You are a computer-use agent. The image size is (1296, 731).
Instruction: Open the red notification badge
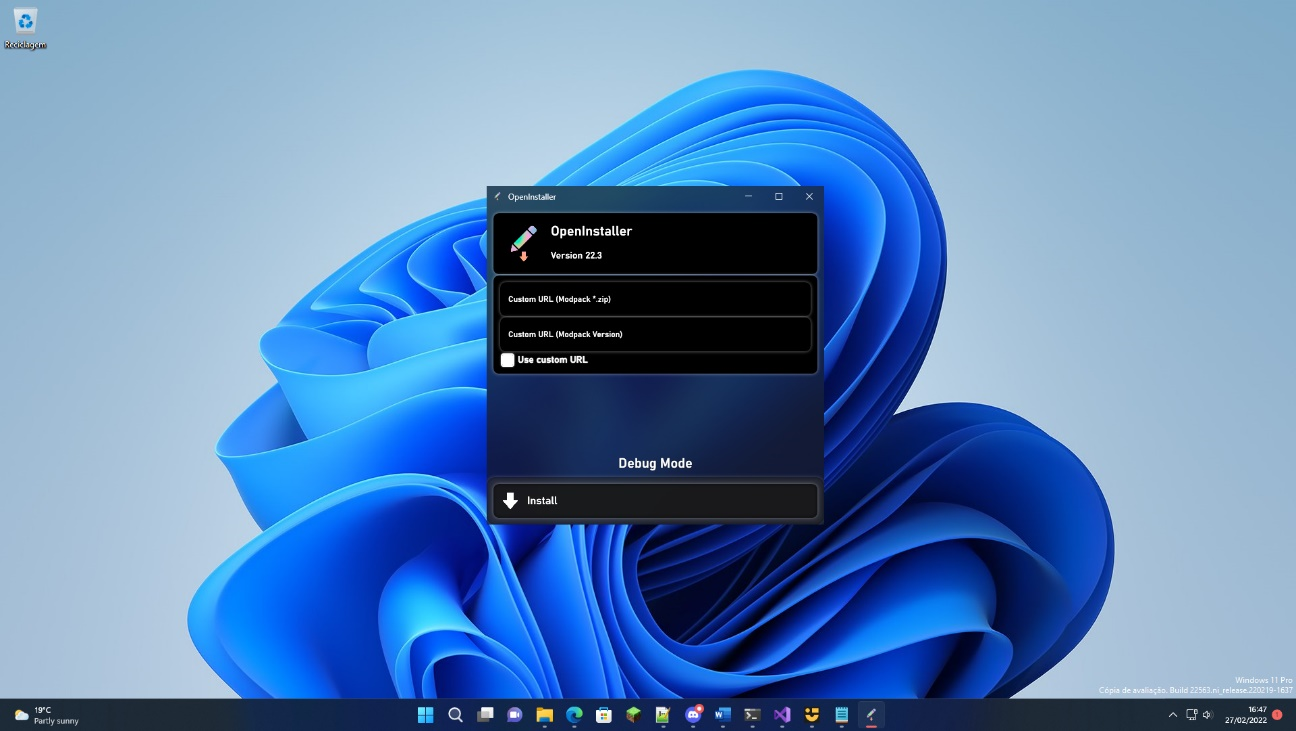click(1277, 715)
